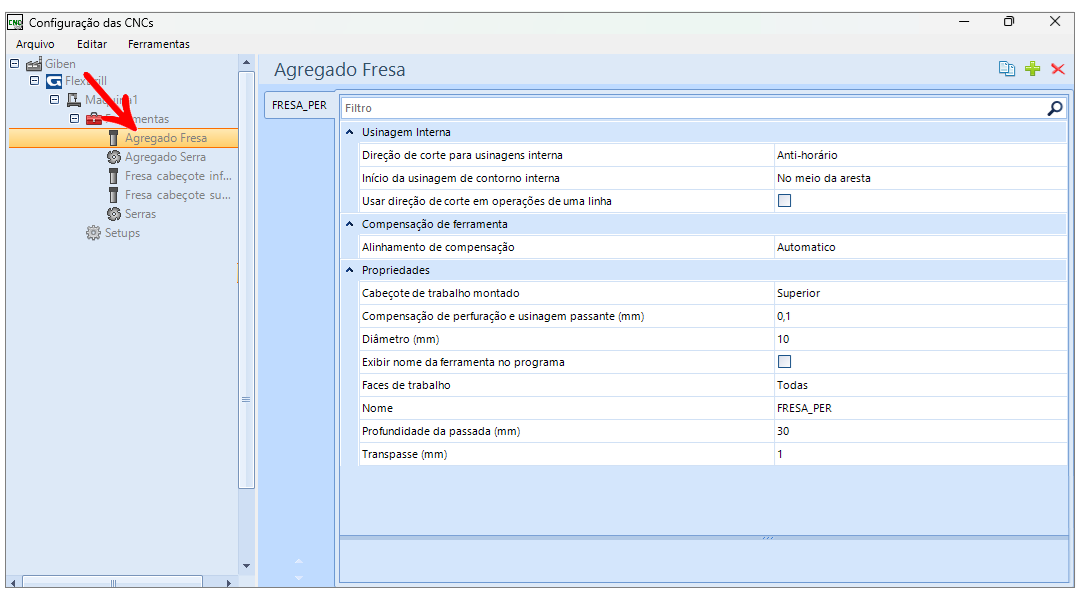This screenshot has width=1085, height=598.
Task: Enable 'Exibir nome da ferramenta no programa'
Action: (x=784, y=362)
